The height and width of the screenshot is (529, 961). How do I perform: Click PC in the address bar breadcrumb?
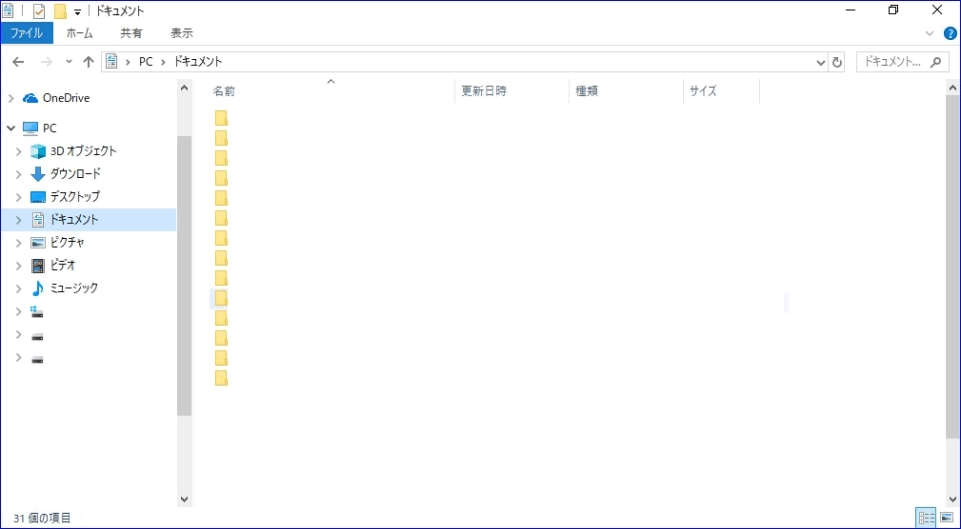click(146, 62)
